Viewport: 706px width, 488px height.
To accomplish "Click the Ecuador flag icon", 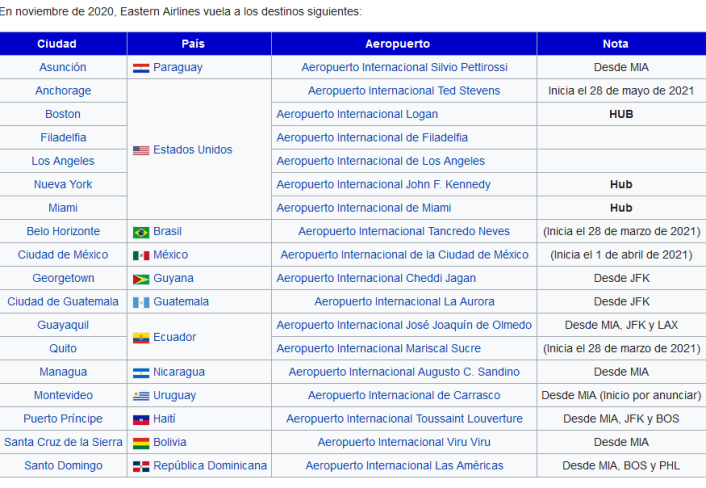I will pos(141,338).
